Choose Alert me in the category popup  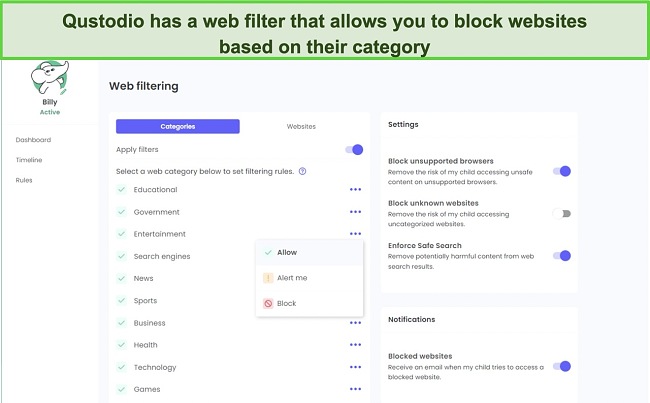point(310,278)
